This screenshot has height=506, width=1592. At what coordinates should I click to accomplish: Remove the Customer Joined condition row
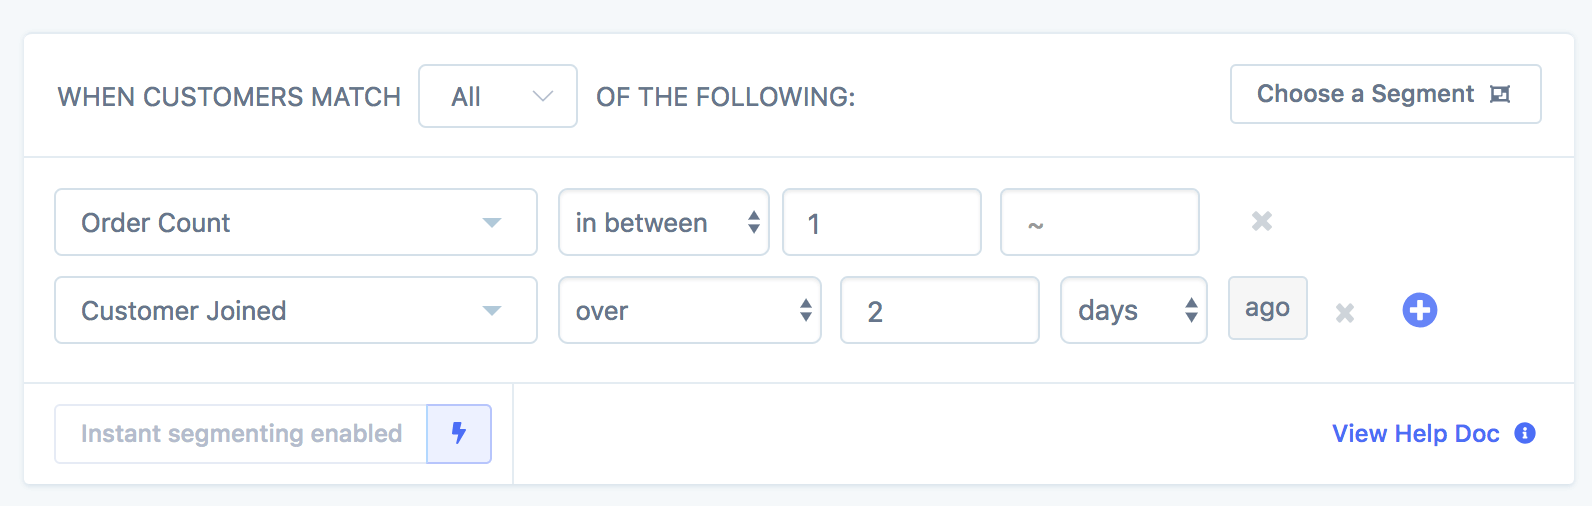click(1345, 313)
